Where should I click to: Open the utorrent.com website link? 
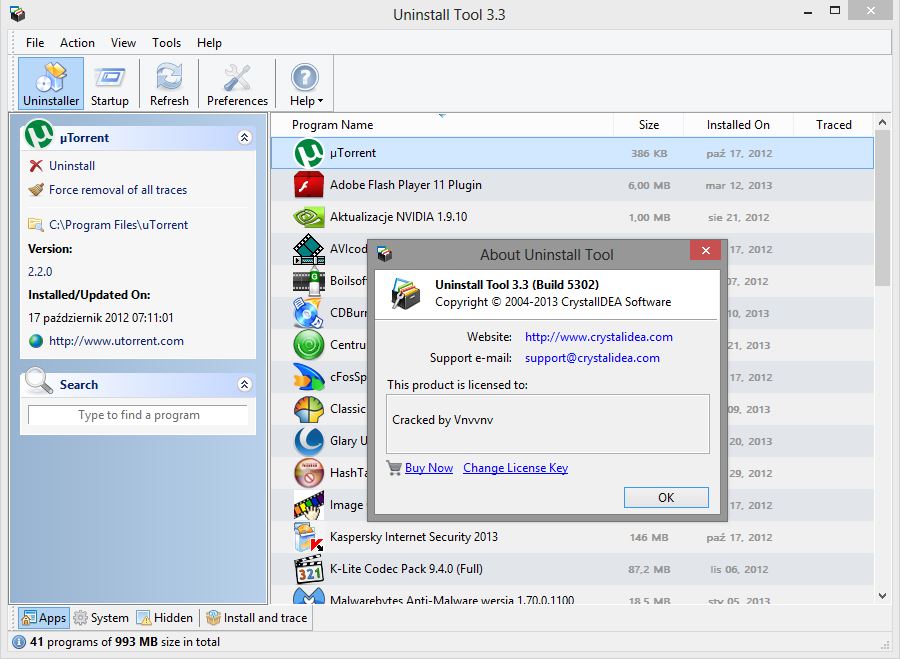coord(116,341)
